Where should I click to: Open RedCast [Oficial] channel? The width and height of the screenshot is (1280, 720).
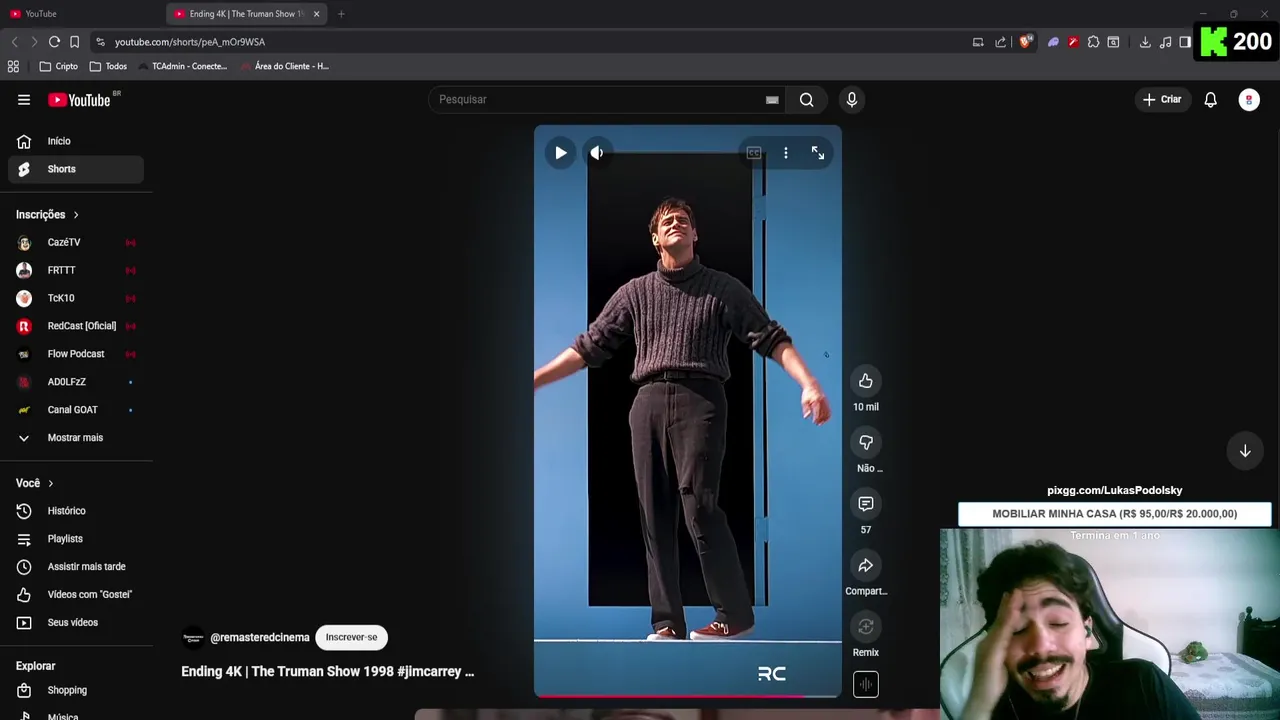[76, 326]
